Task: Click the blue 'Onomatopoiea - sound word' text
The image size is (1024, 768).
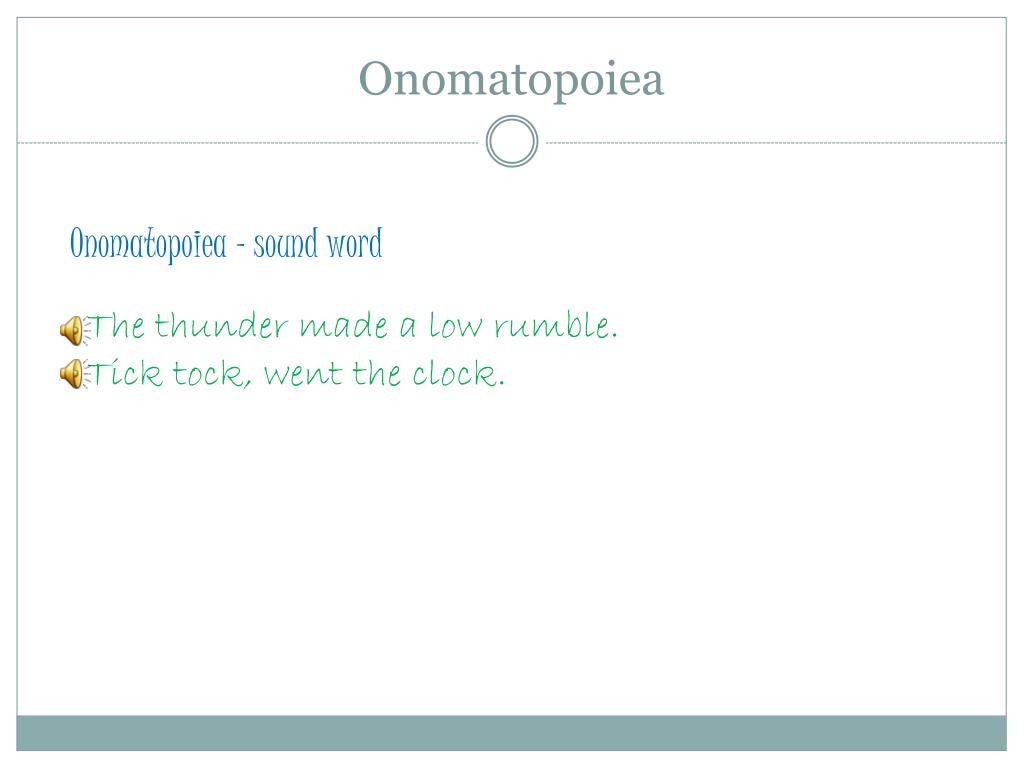Action: pyautogui.click(x=226, y=244)
